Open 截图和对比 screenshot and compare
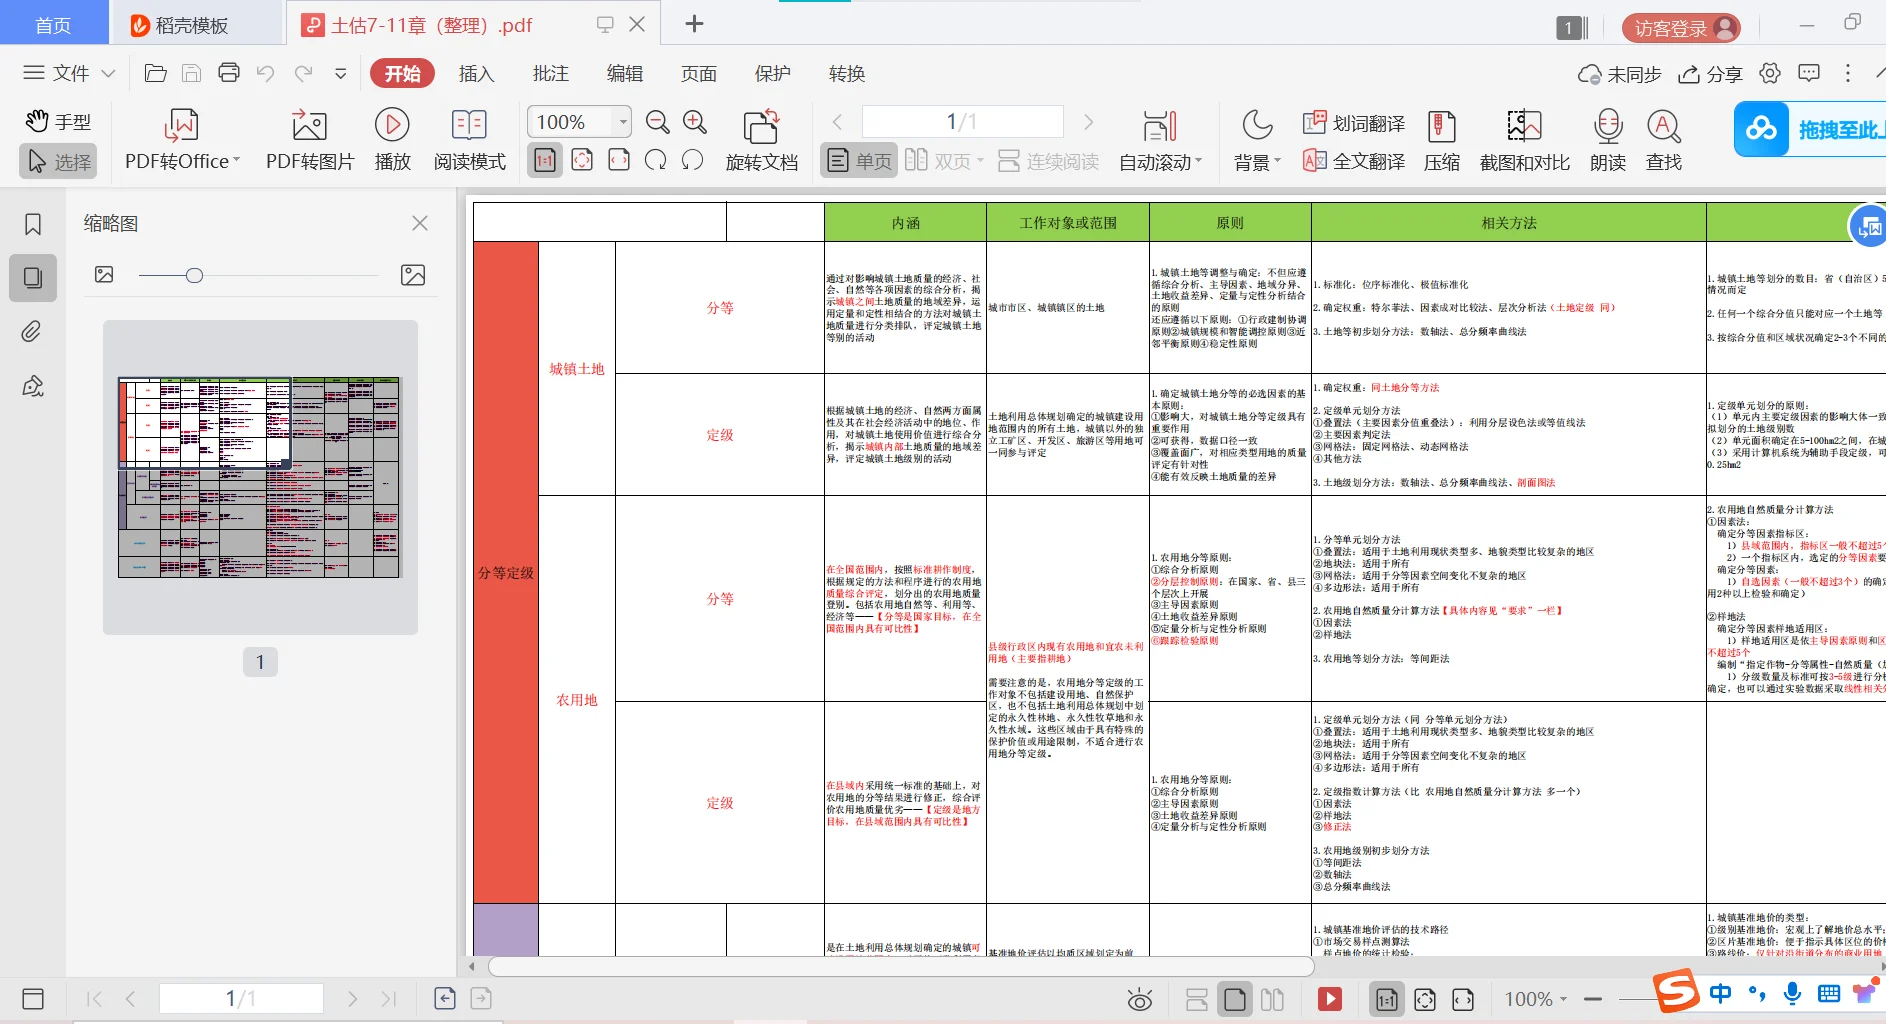The width and height of the screenshot is (1886, 1024). pyautogui.click(x=1525, y=140)
